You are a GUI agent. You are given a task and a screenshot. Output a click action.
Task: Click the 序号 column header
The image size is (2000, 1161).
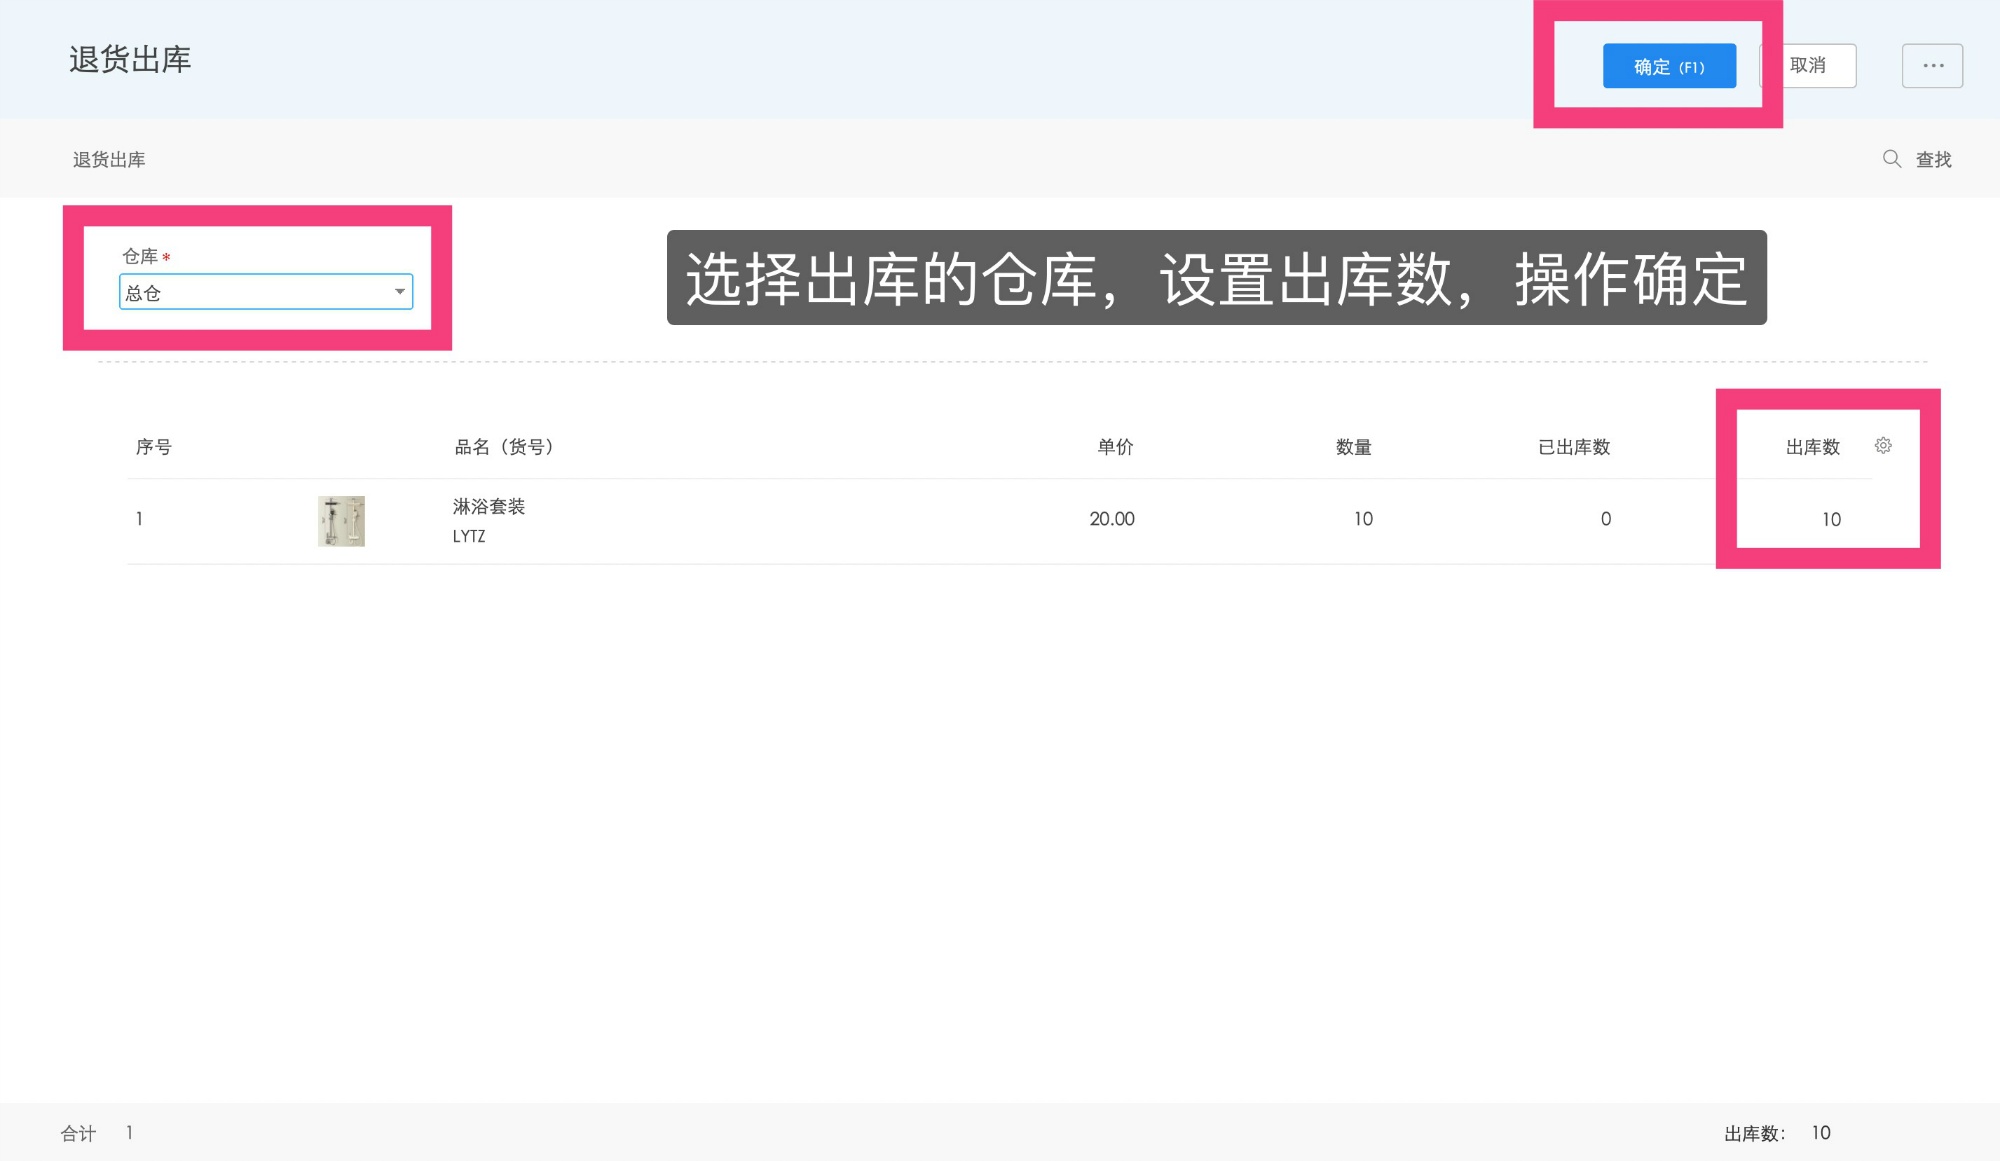pyautogui.click(x=154, y=446)
